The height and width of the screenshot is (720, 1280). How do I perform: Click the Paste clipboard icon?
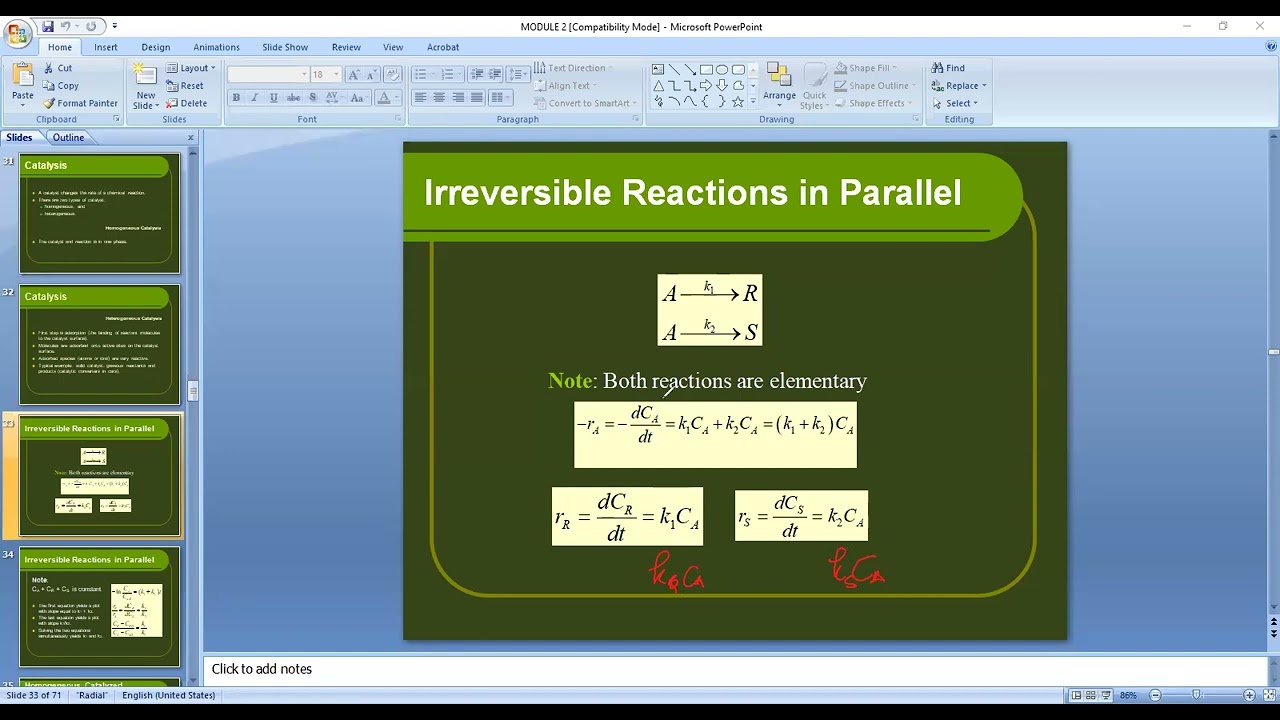click(22, 76)
